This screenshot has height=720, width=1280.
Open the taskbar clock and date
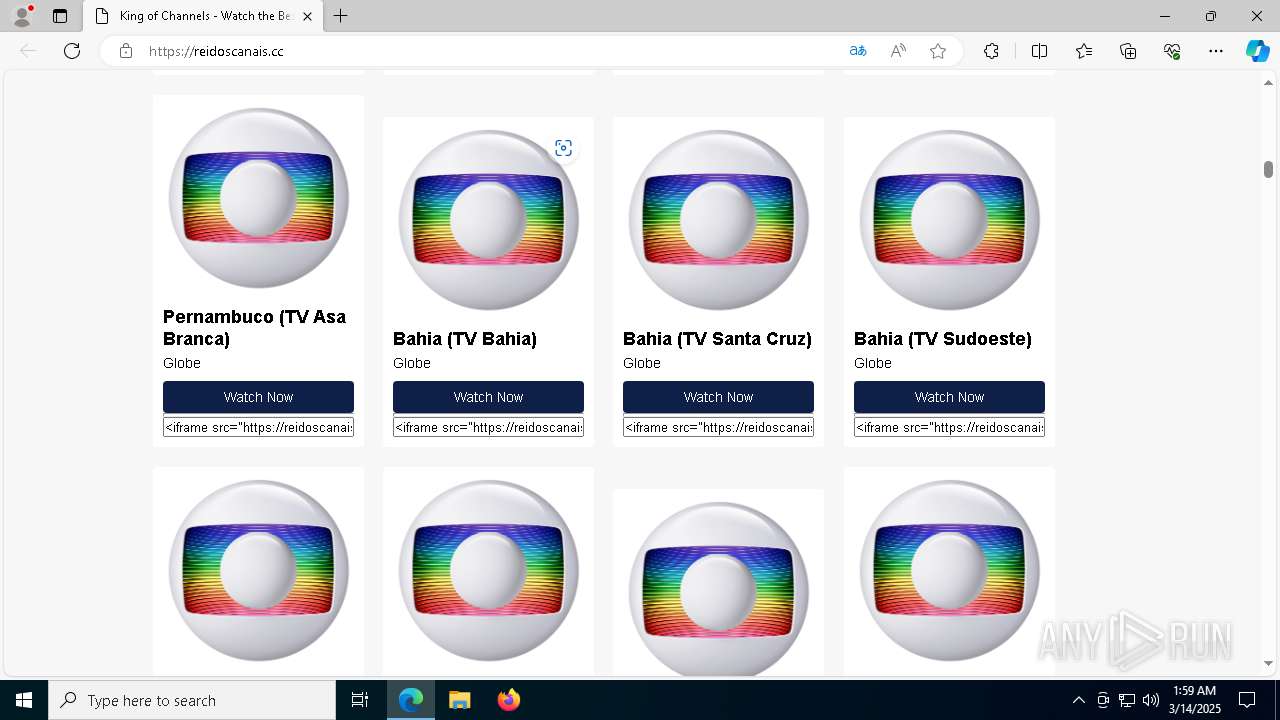[x=1194, y=700]
